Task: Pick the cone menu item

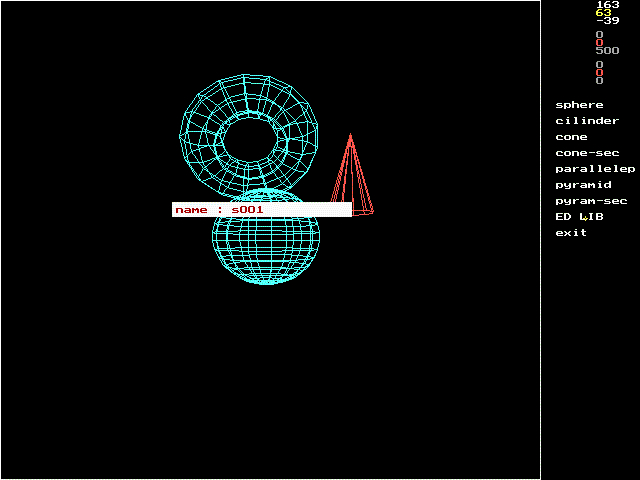Action: (x=571, y=137)
